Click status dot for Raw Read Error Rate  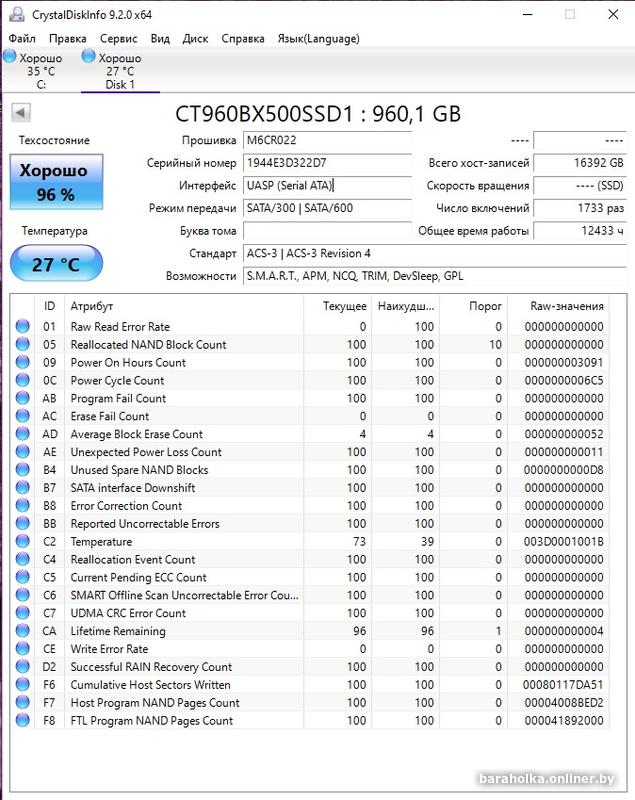22,327
